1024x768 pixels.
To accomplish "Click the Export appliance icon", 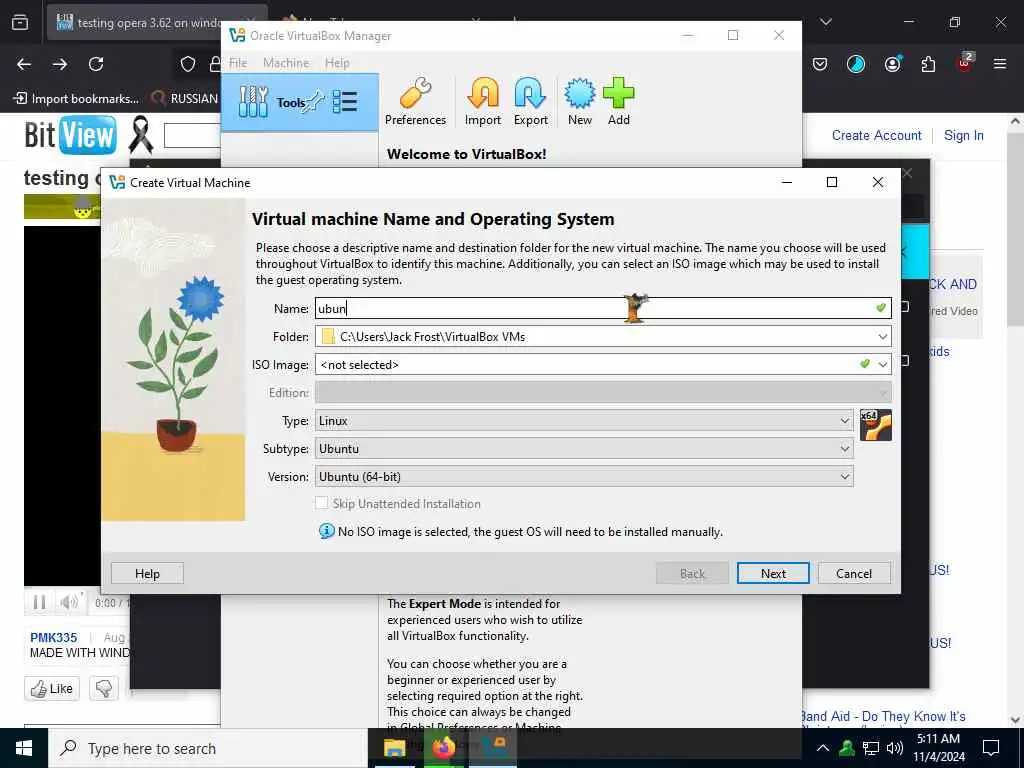I will tap(530, 93).
